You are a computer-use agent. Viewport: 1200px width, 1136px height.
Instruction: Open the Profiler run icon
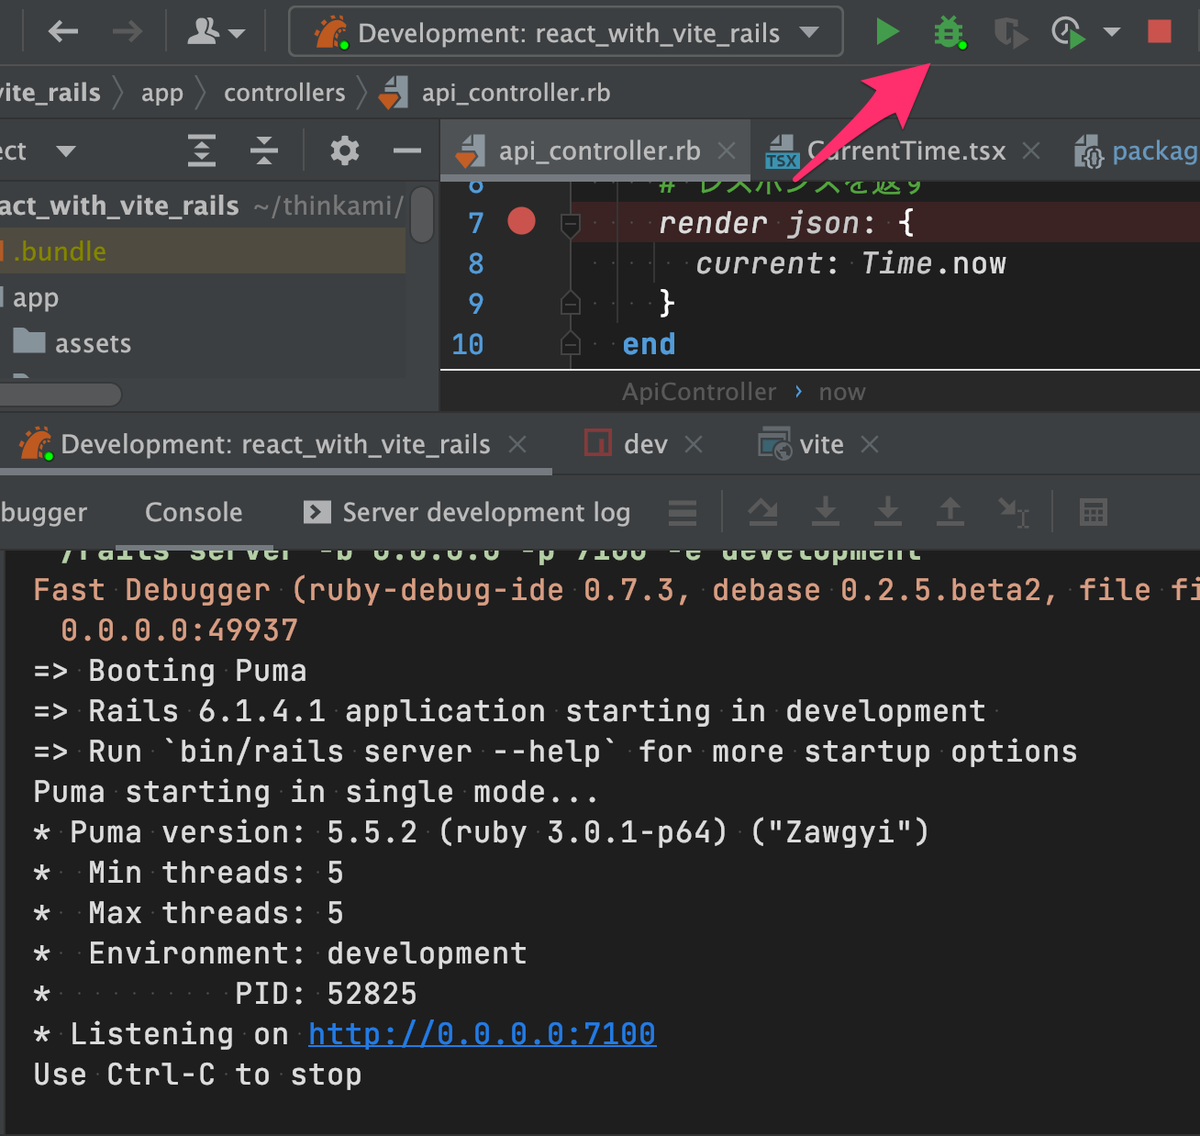[1068, 32]
